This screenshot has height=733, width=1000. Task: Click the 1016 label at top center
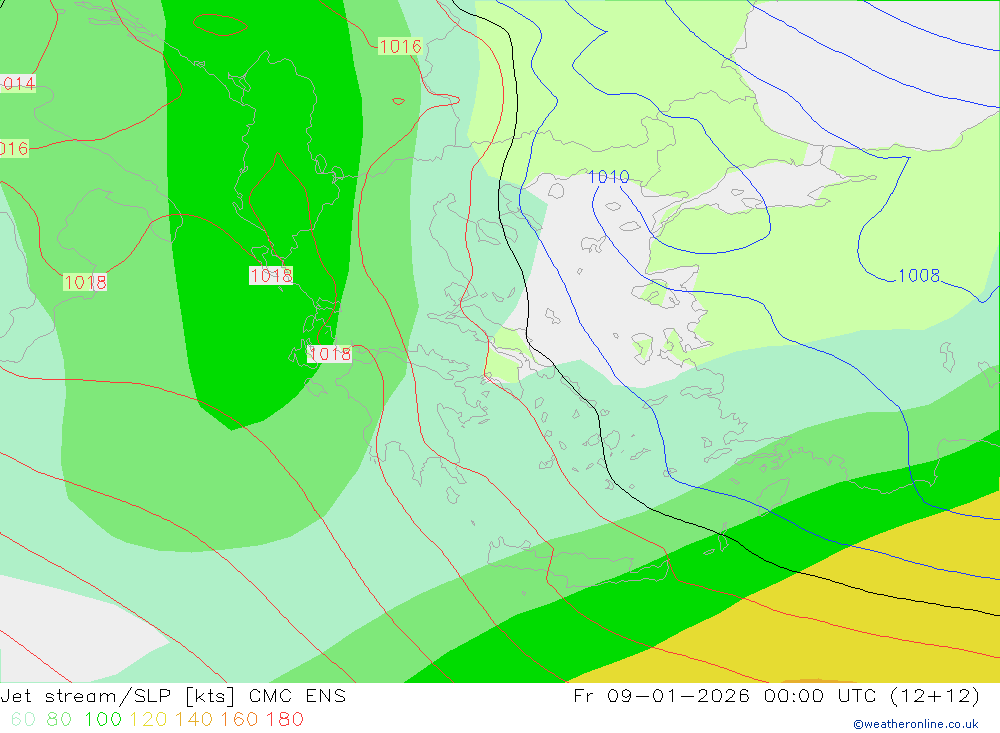[401, 46]
